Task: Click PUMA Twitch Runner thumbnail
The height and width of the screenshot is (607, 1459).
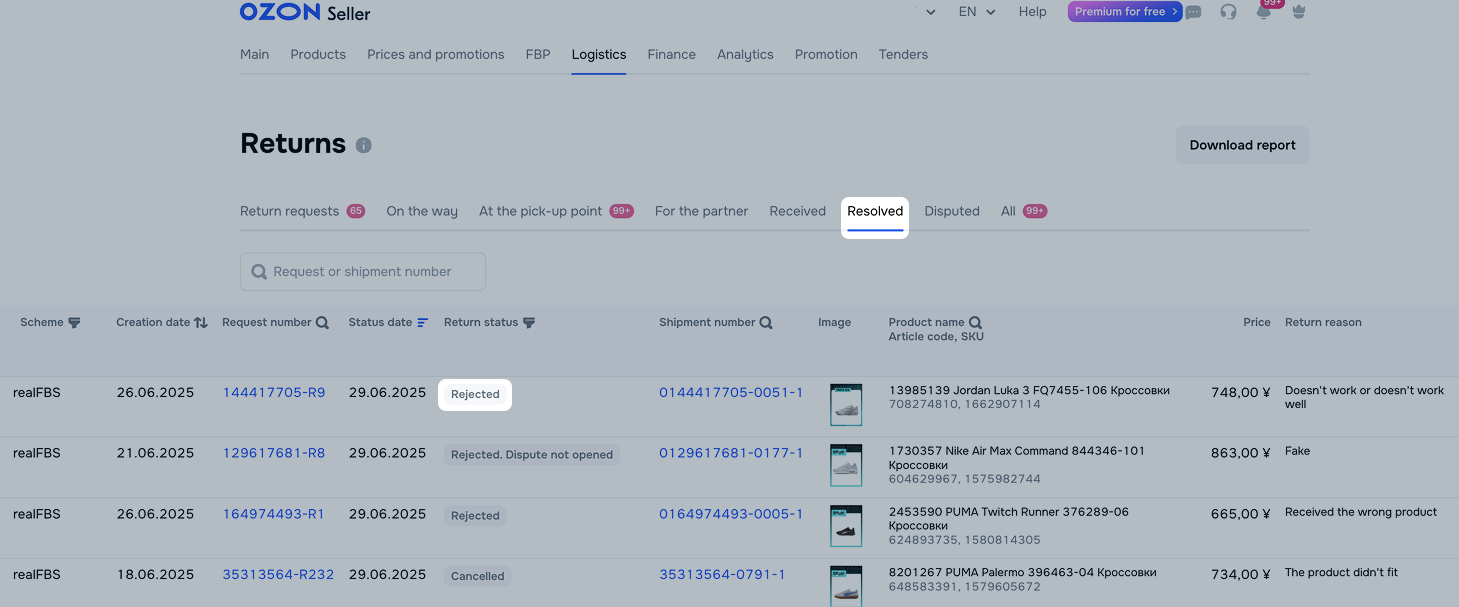Action: pos(846,526)
